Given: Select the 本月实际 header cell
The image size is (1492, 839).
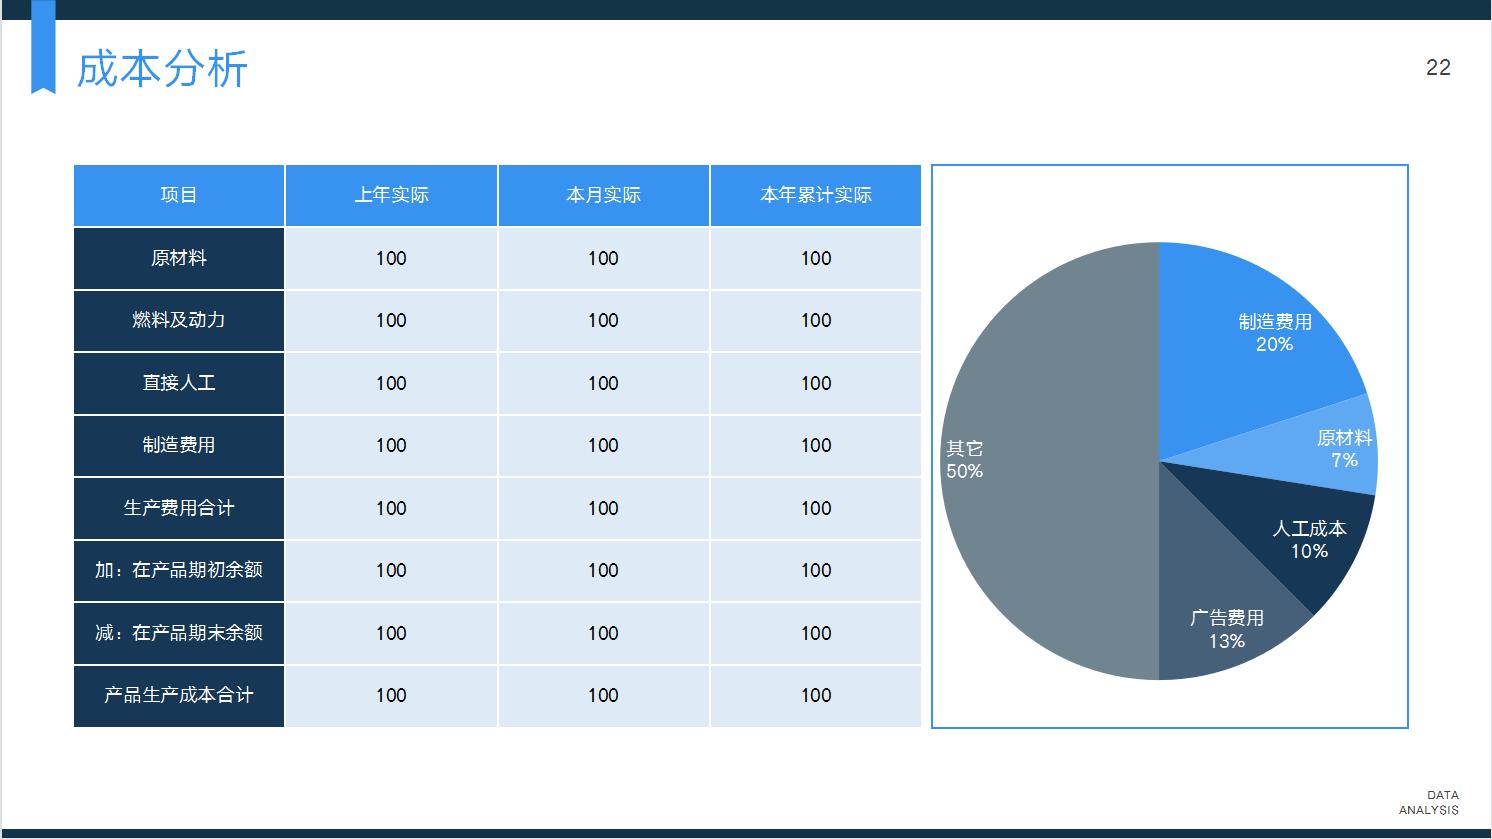Looking at the screenshot, I should pos(603,195).
